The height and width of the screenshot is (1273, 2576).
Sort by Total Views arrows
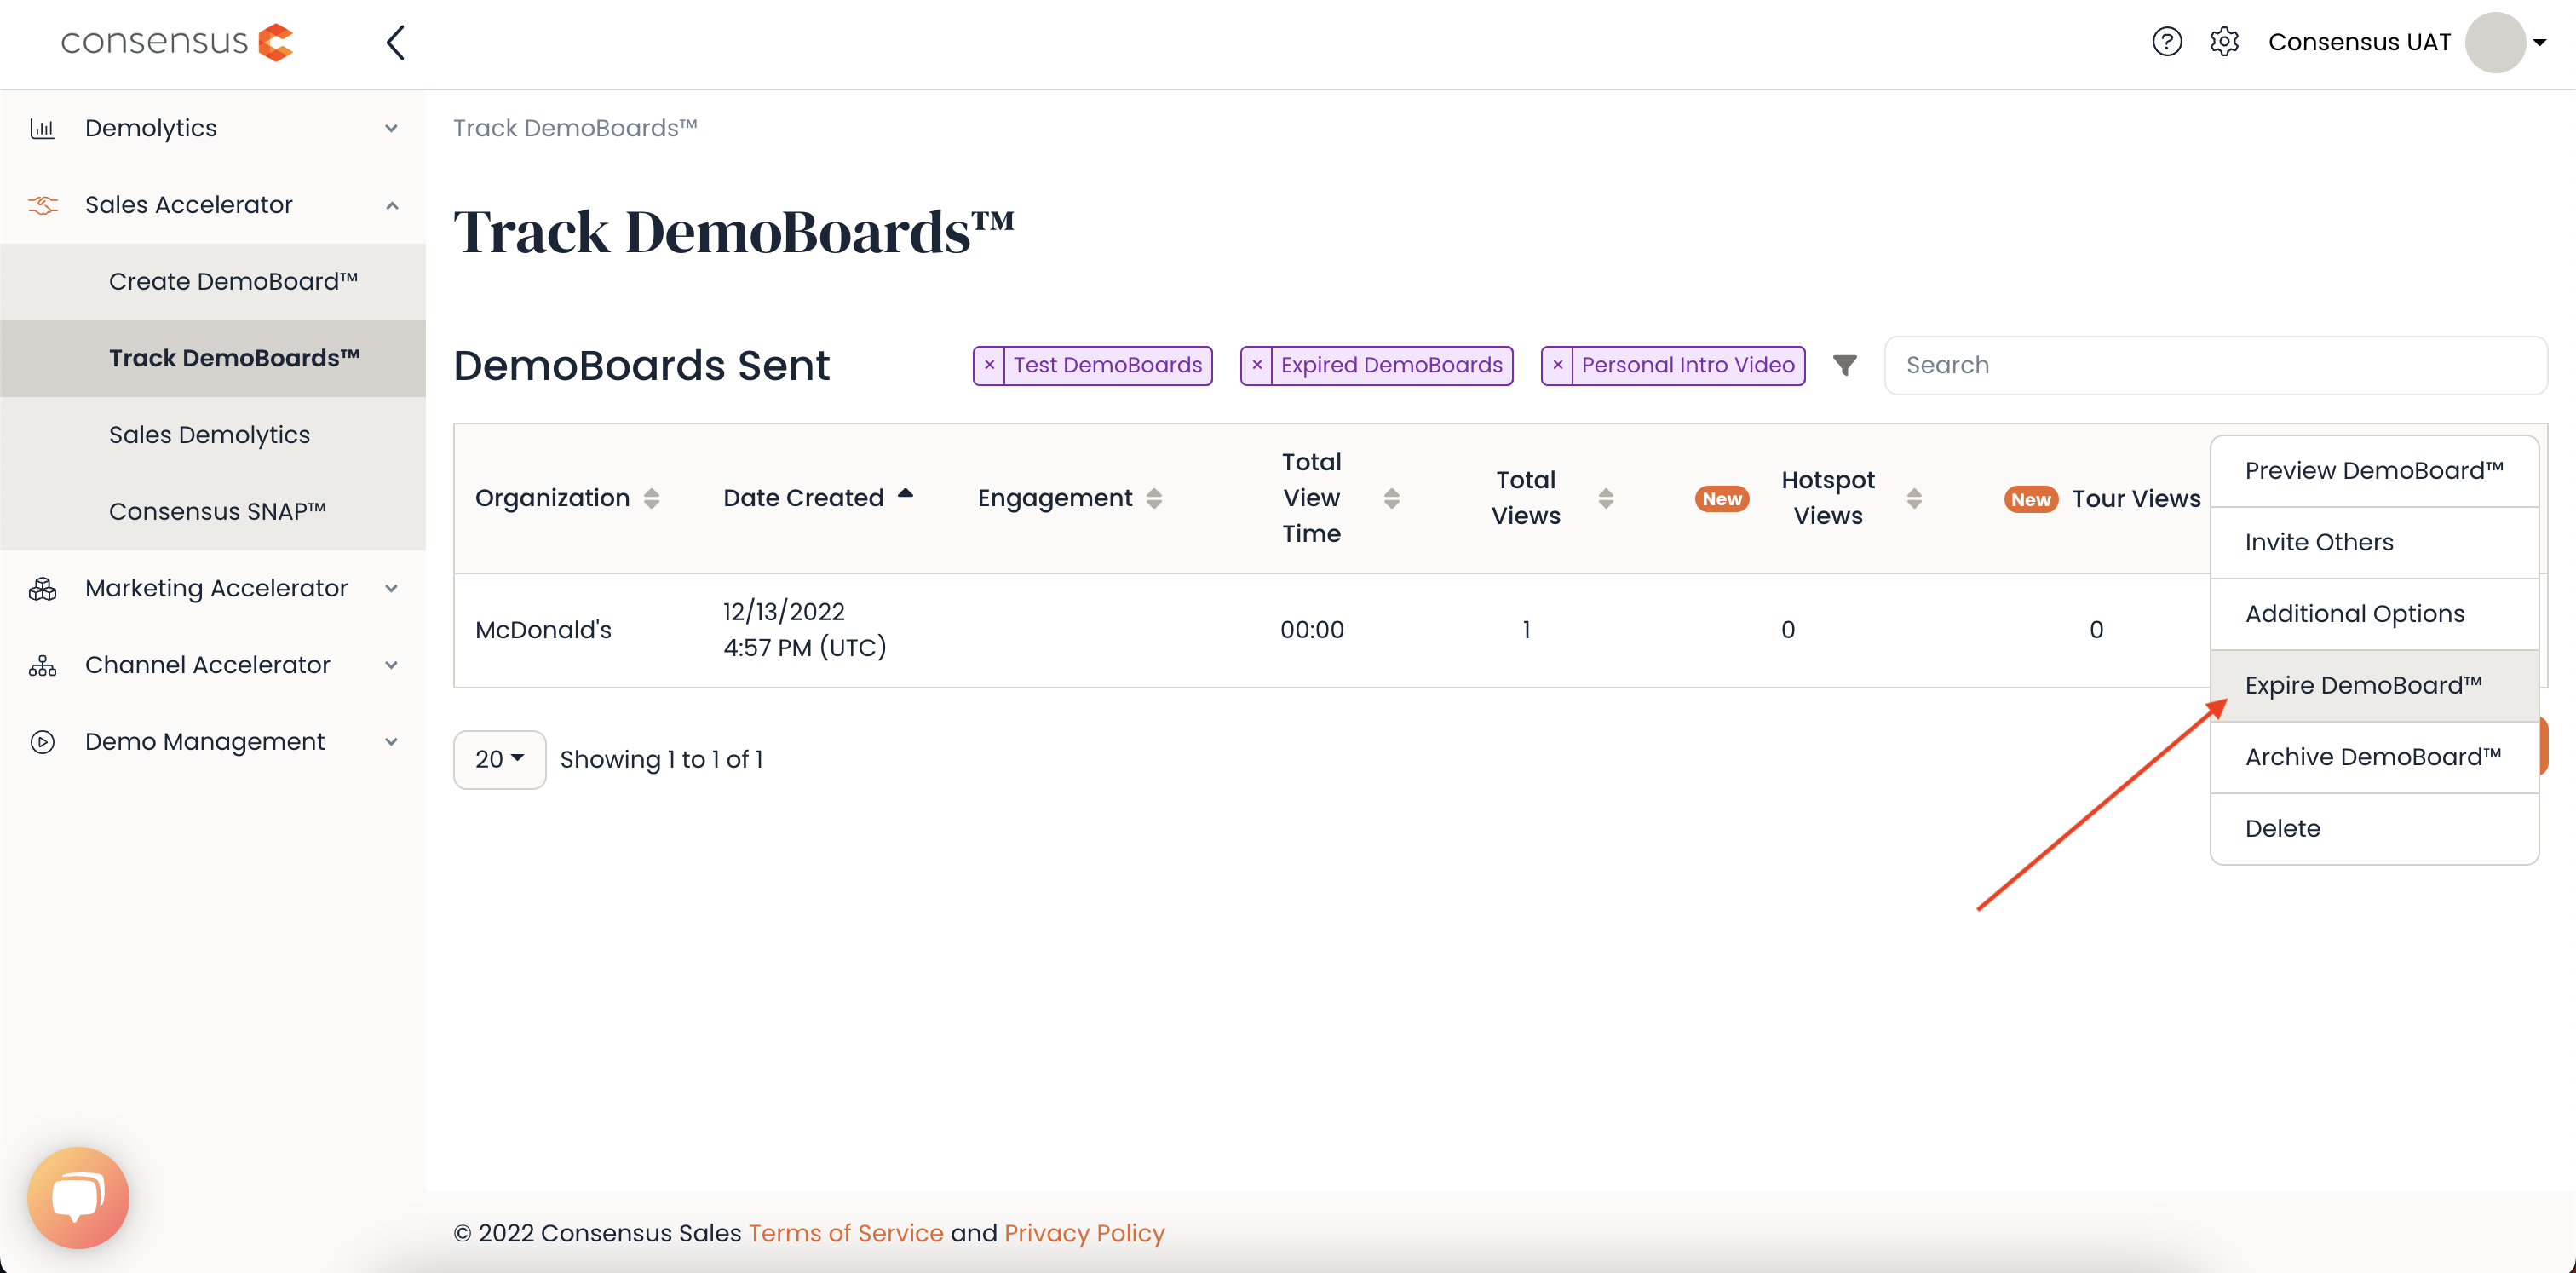[x=1605, y=498]
